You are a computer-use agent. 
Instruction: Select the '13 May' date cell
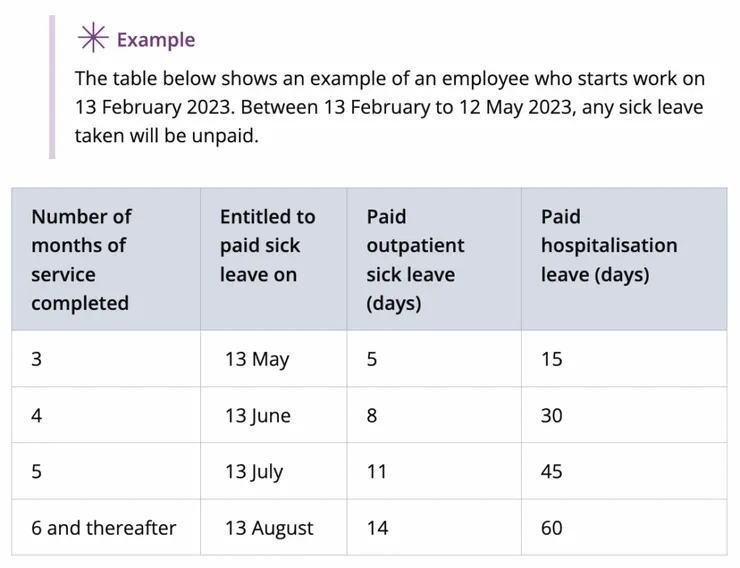257,359
